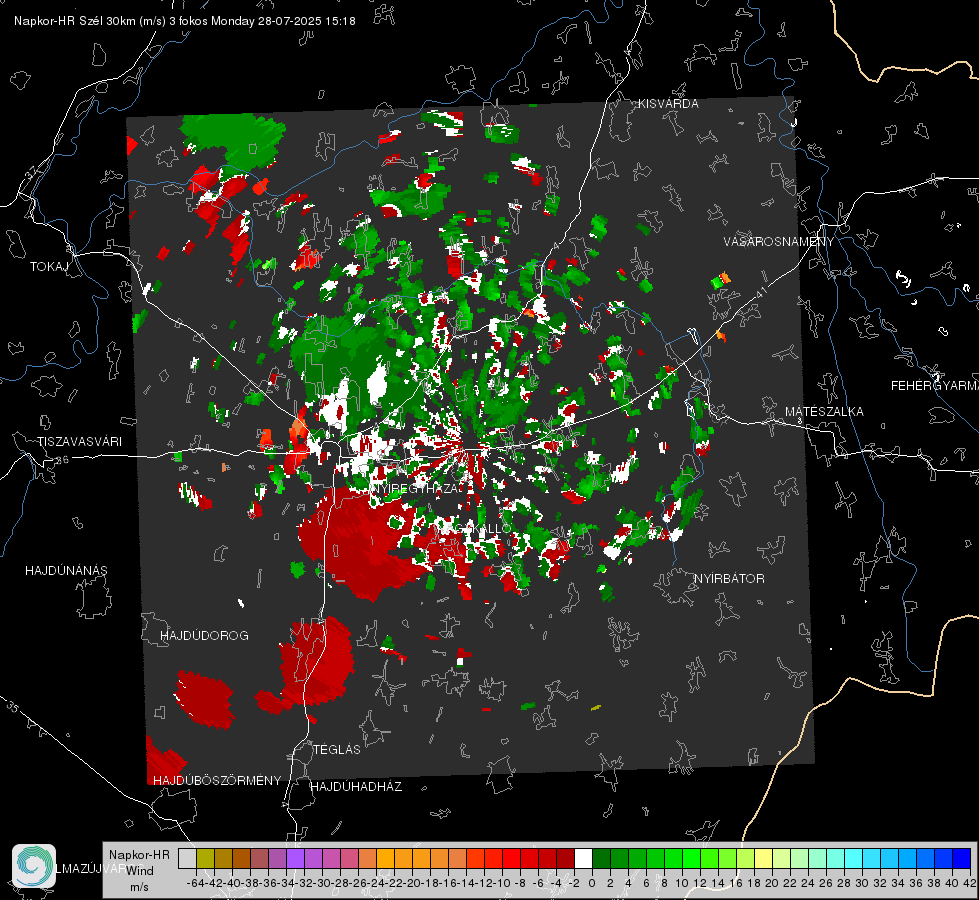This screenshot has height=900, width=979.
Task: Click the TÉGLÁS town label
Action: click(337, 750)
